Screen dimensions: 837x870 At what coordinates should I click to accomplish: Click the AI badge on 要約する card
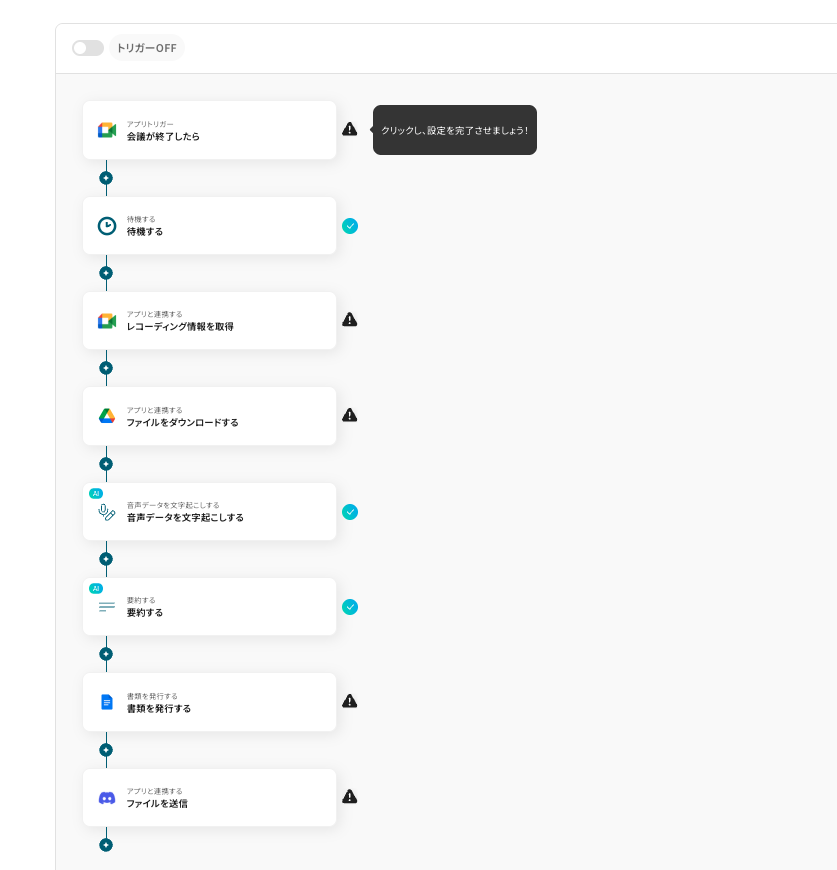coord(96,589)
